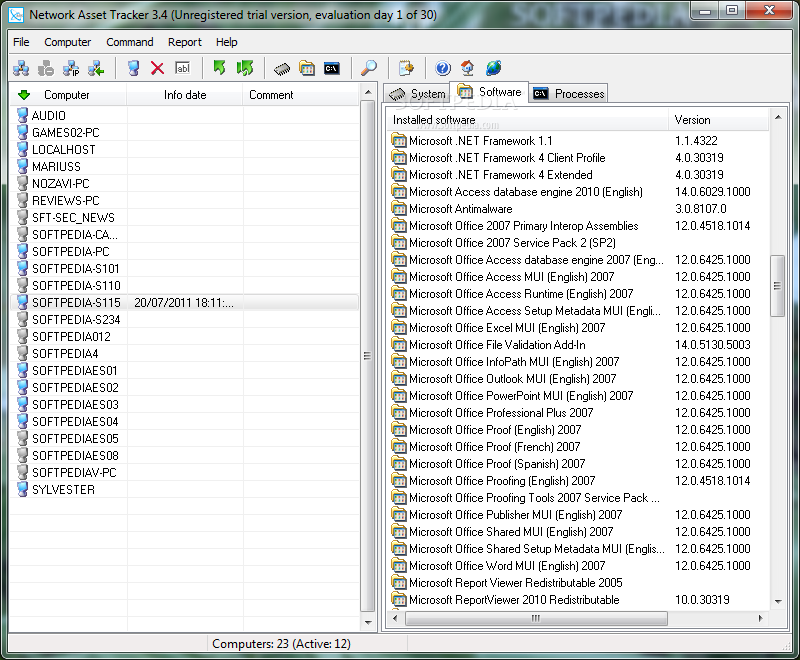Select SOFTPEDIAES03 in the computer list

tap(76, 404)
